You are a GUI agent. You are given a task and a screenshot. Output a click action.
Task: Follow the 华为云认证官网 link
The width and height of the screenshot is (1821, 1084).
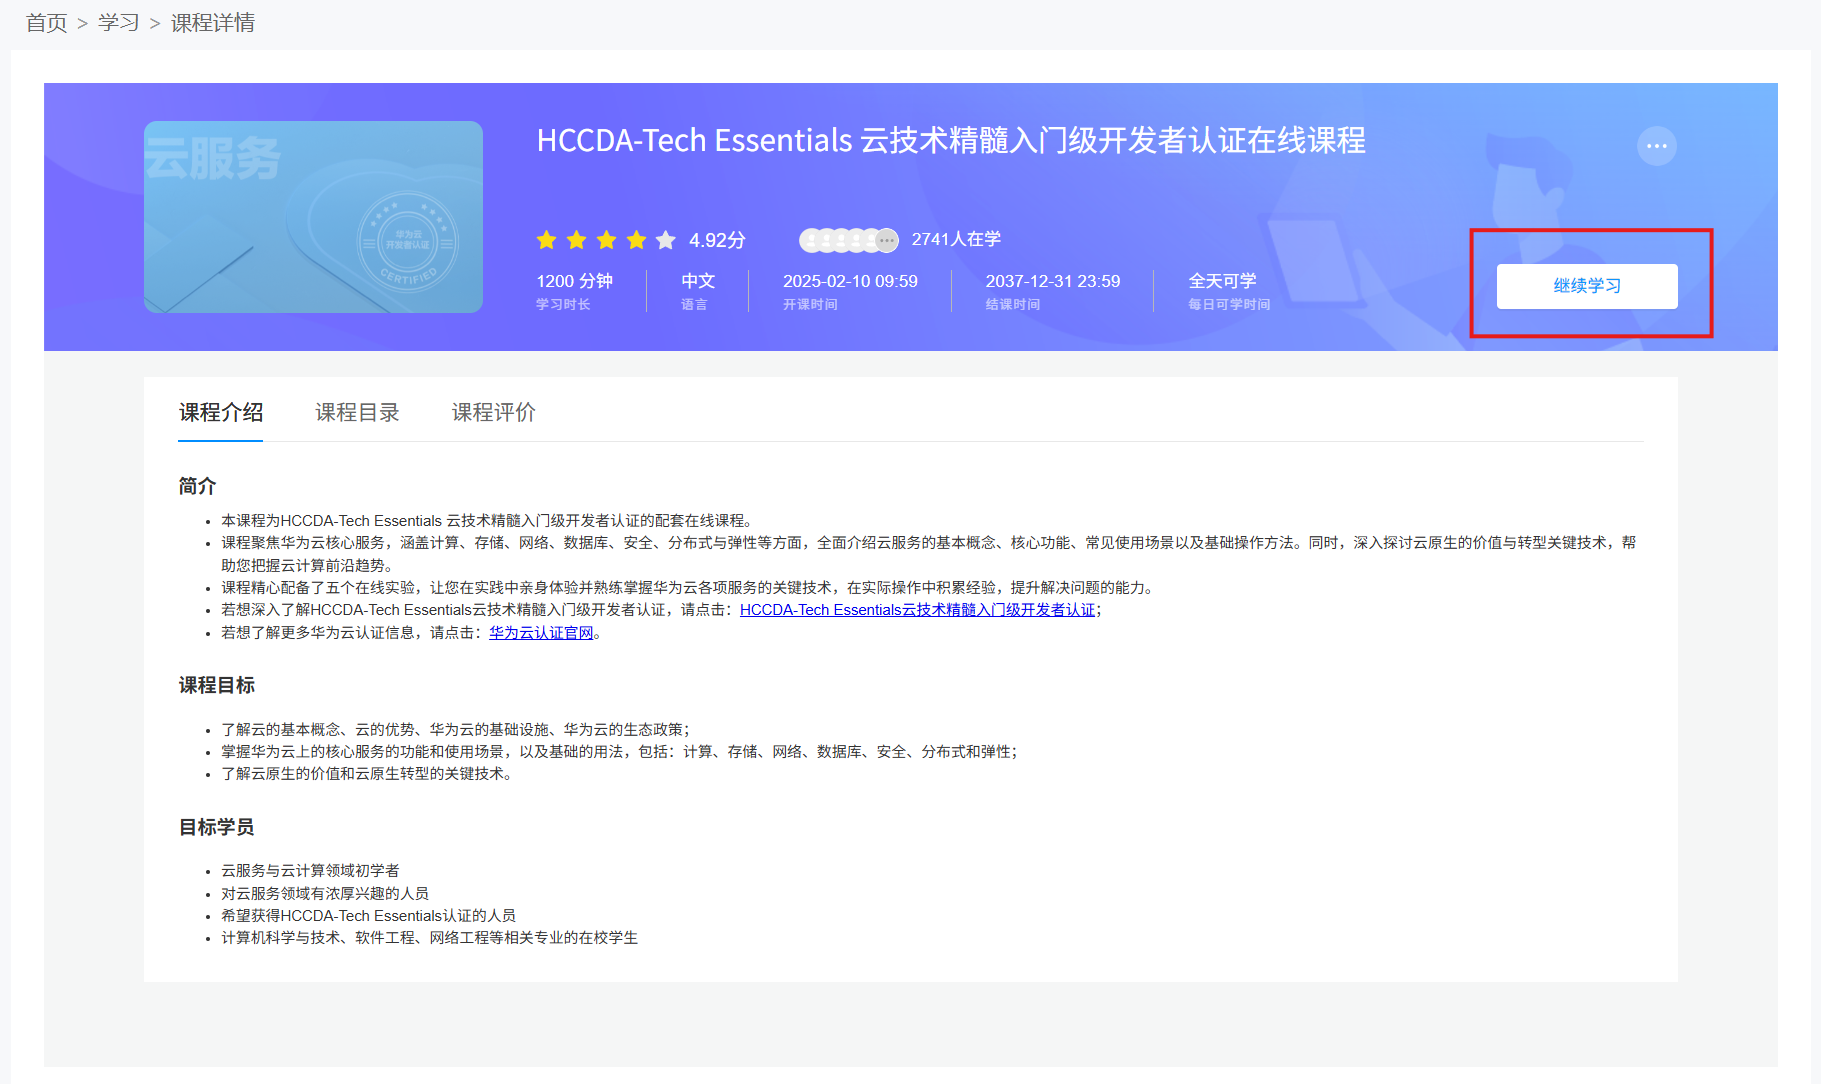click(x=541, y=633)
